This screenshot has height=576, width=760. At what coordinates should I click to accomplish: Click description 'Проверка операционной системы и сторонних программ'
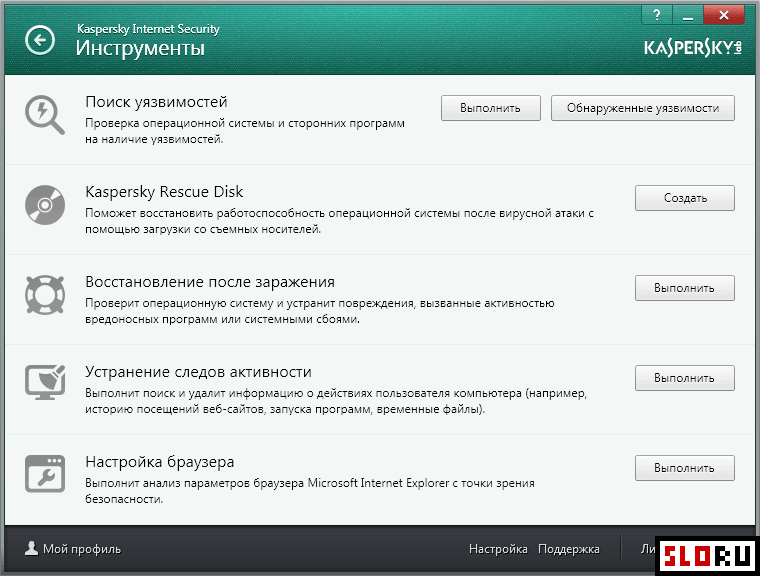coord(245,123)
